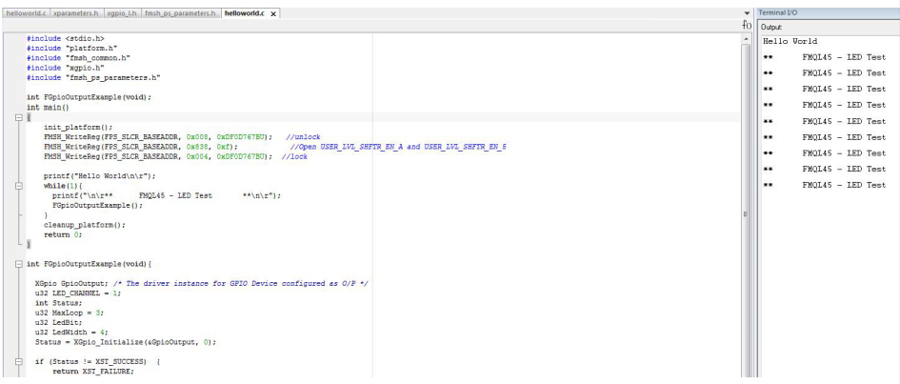900x384 pixels.
Task: Select the active helloworld.c tab
Action: pos(244,13)
